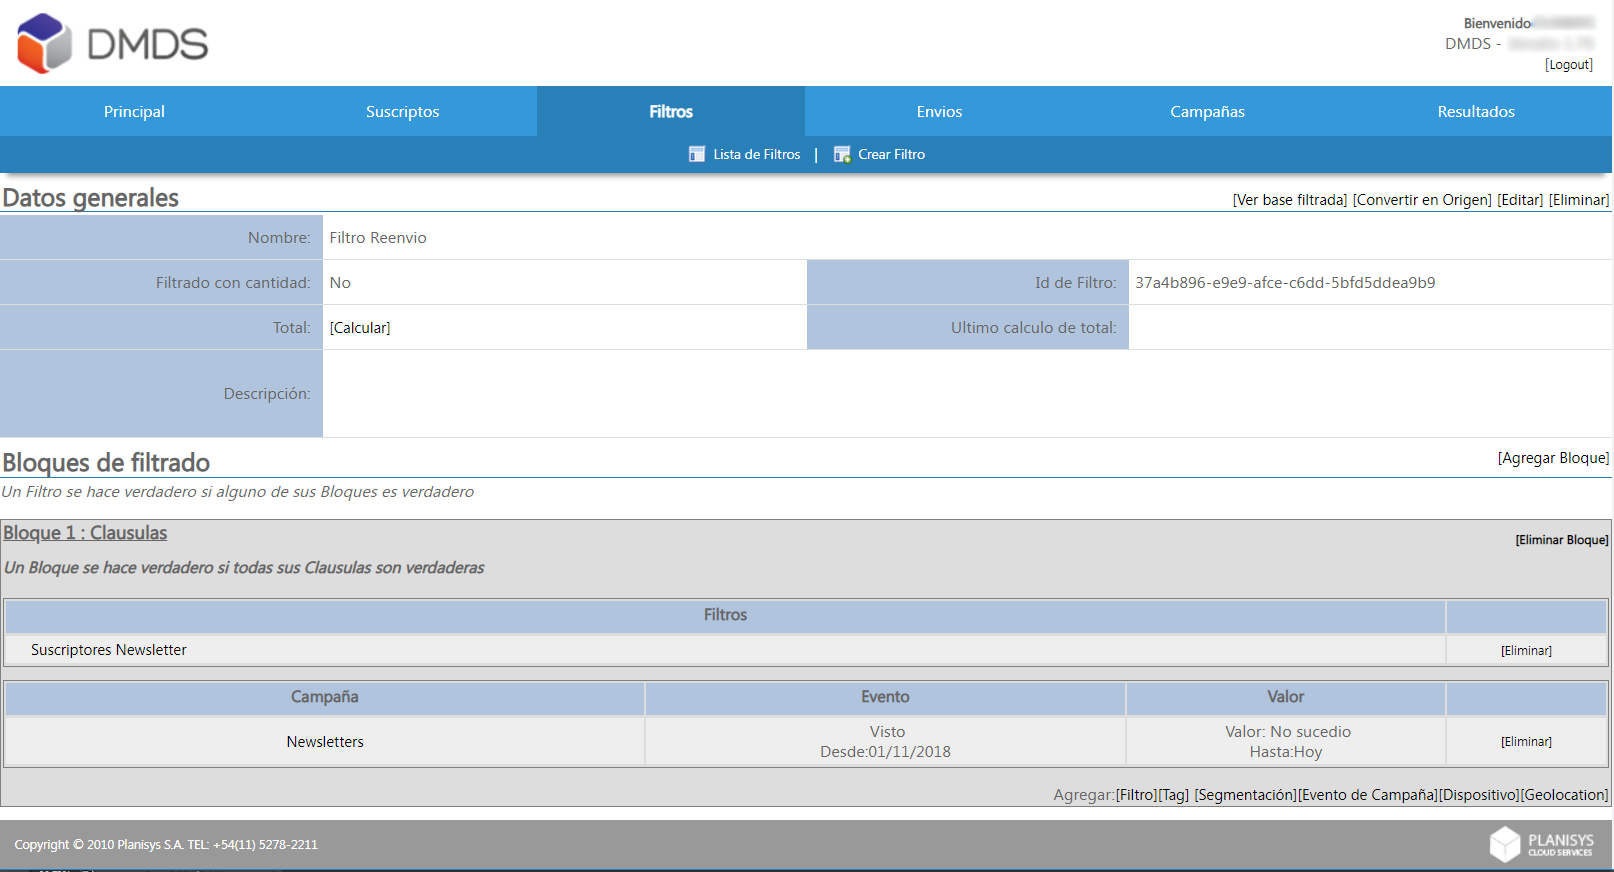
Task: Add a Geolocation clause
Action: click(1564, 795)
